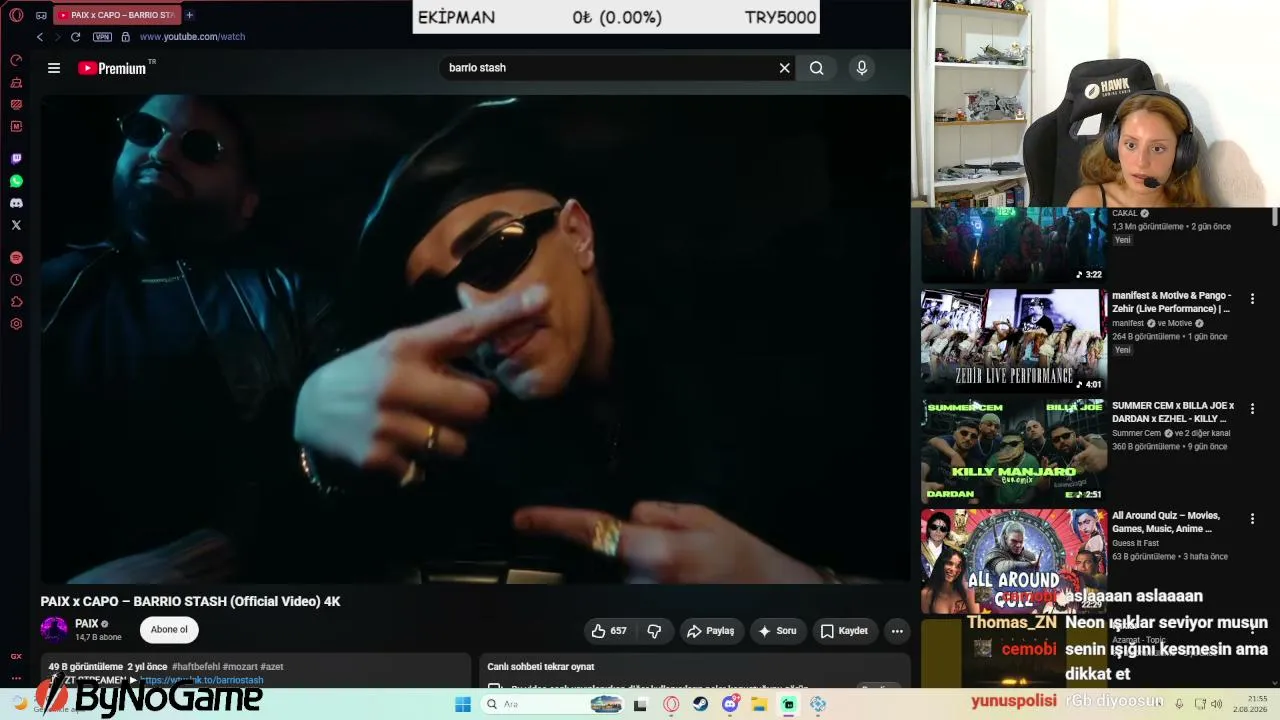Open options for SUMMER CEM video
The height and width of the screenshot is (720, 1280).
(1252, 409)
